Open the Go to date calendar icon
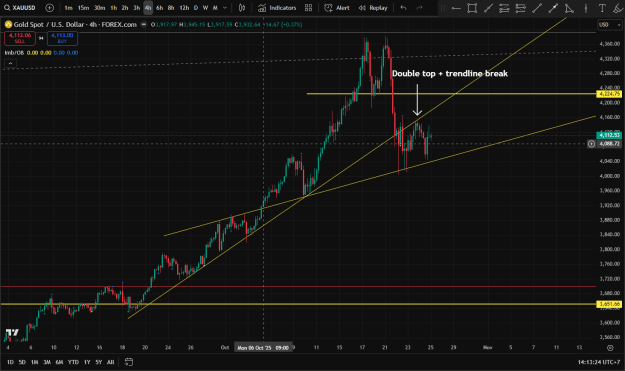Image resolution: width=625 pixels, height=371 pixels. (129, 362)
